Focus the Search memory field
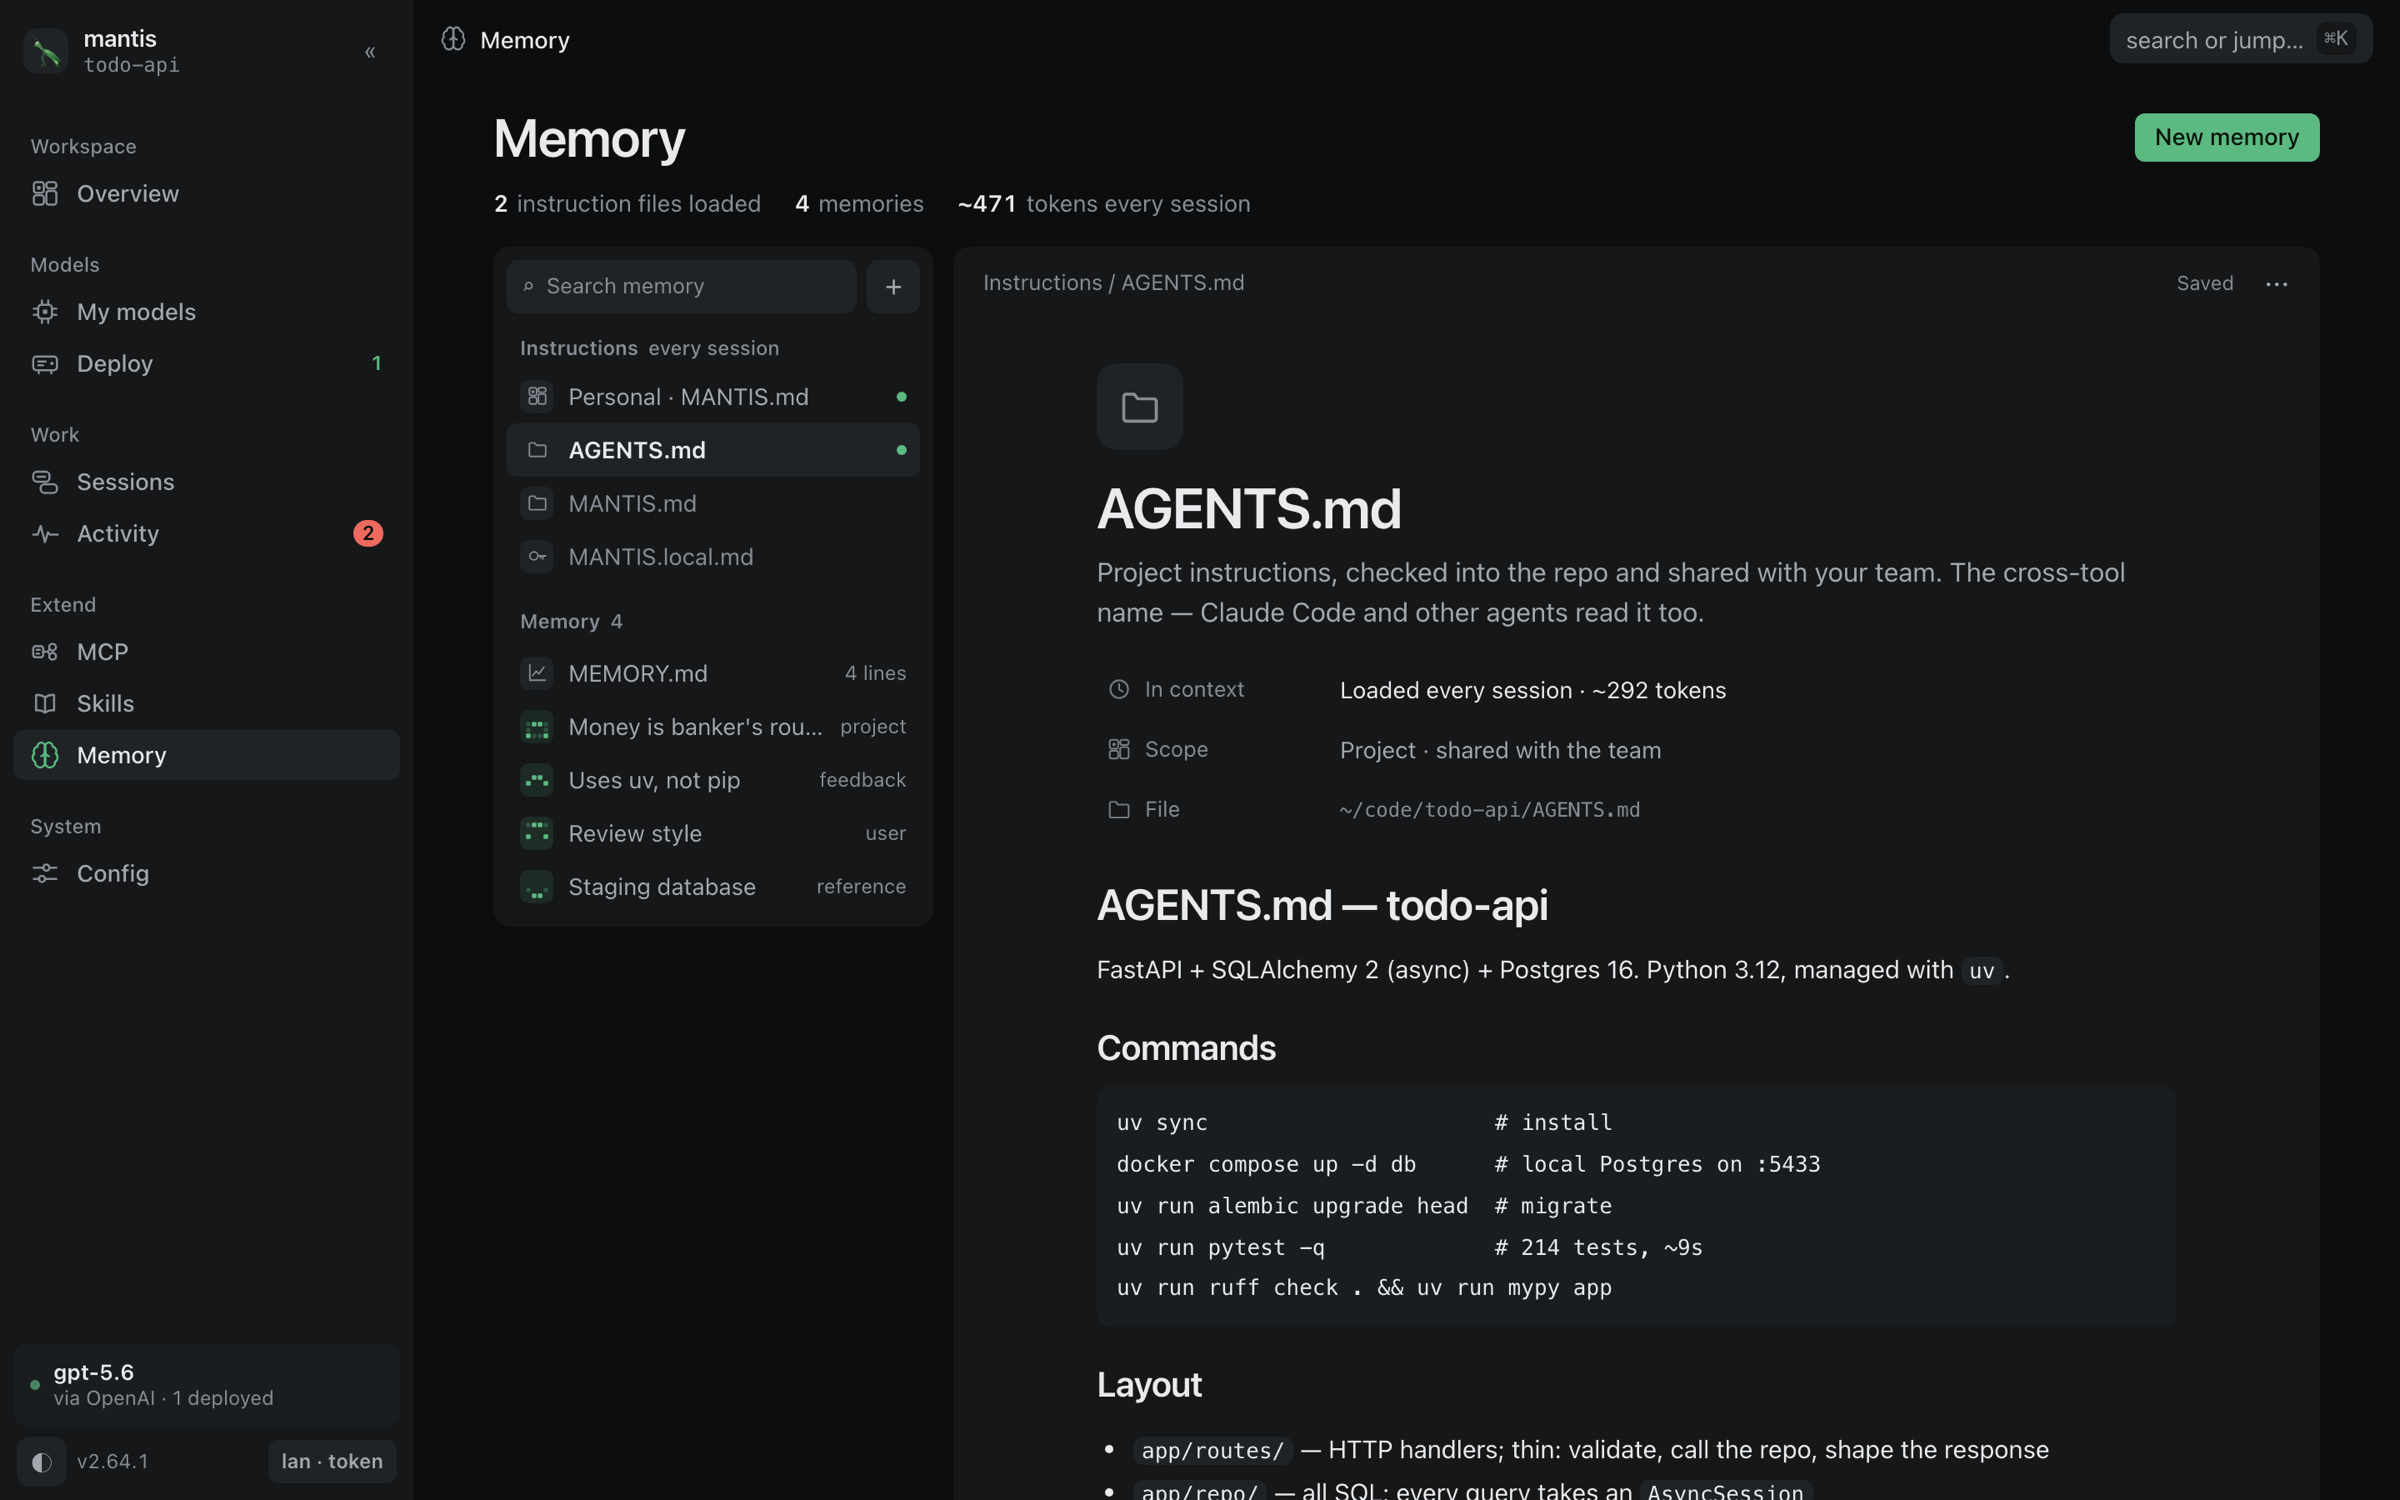The height and width of the screenshot is (1500, 2400). click(x=682, y=287)
